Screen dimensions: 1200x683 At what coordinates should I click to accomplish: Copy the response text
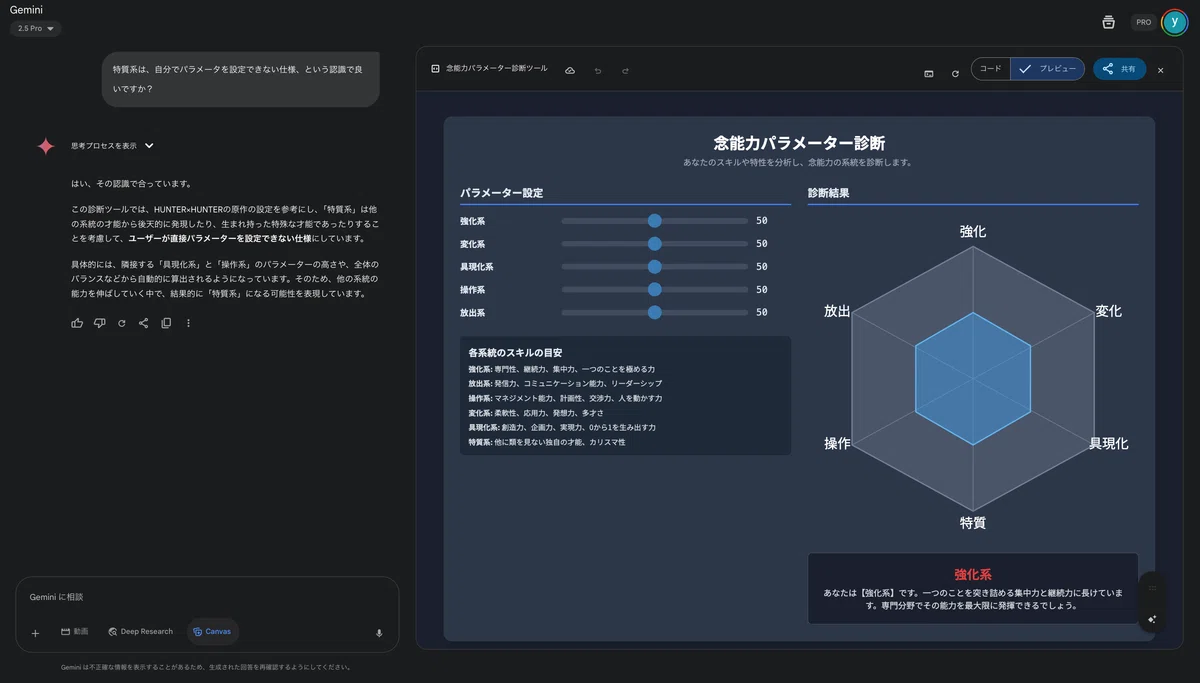point(166,323)
